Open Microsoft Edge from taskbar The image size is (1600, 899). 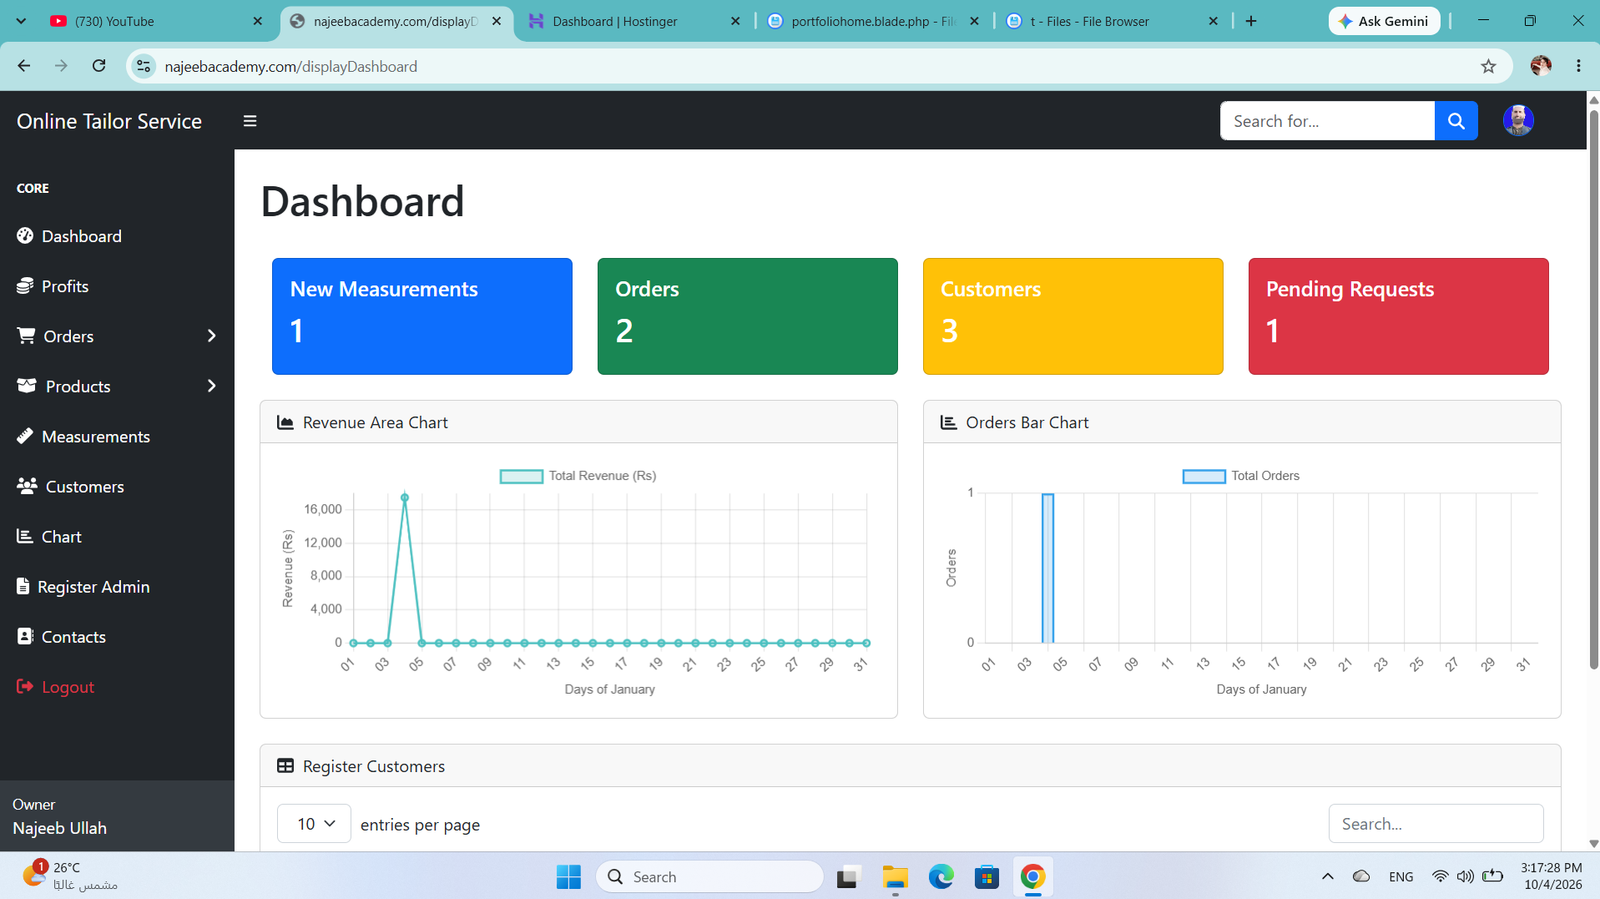click(x=941, y=877)
